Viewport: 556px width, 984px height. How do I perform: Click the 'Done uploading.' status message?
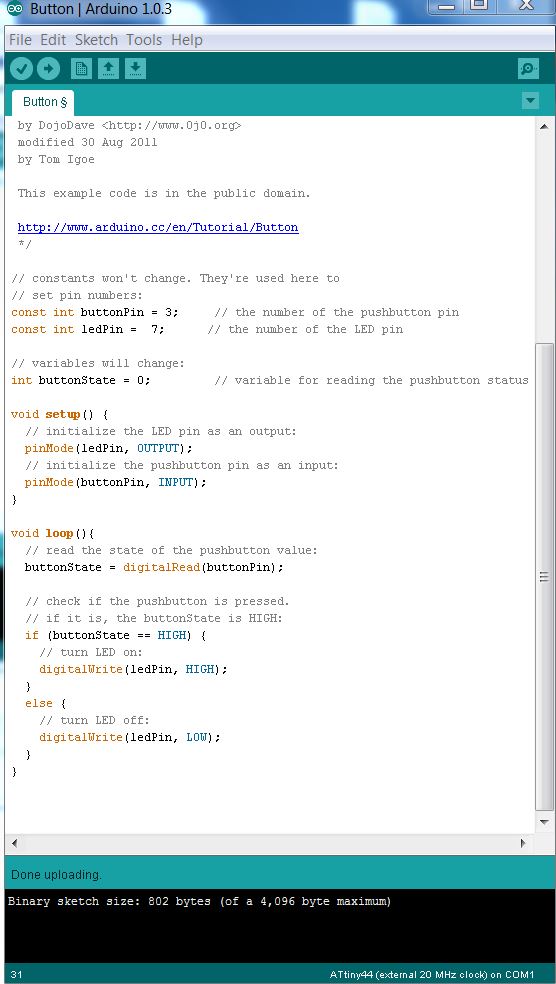coord(56,874)
